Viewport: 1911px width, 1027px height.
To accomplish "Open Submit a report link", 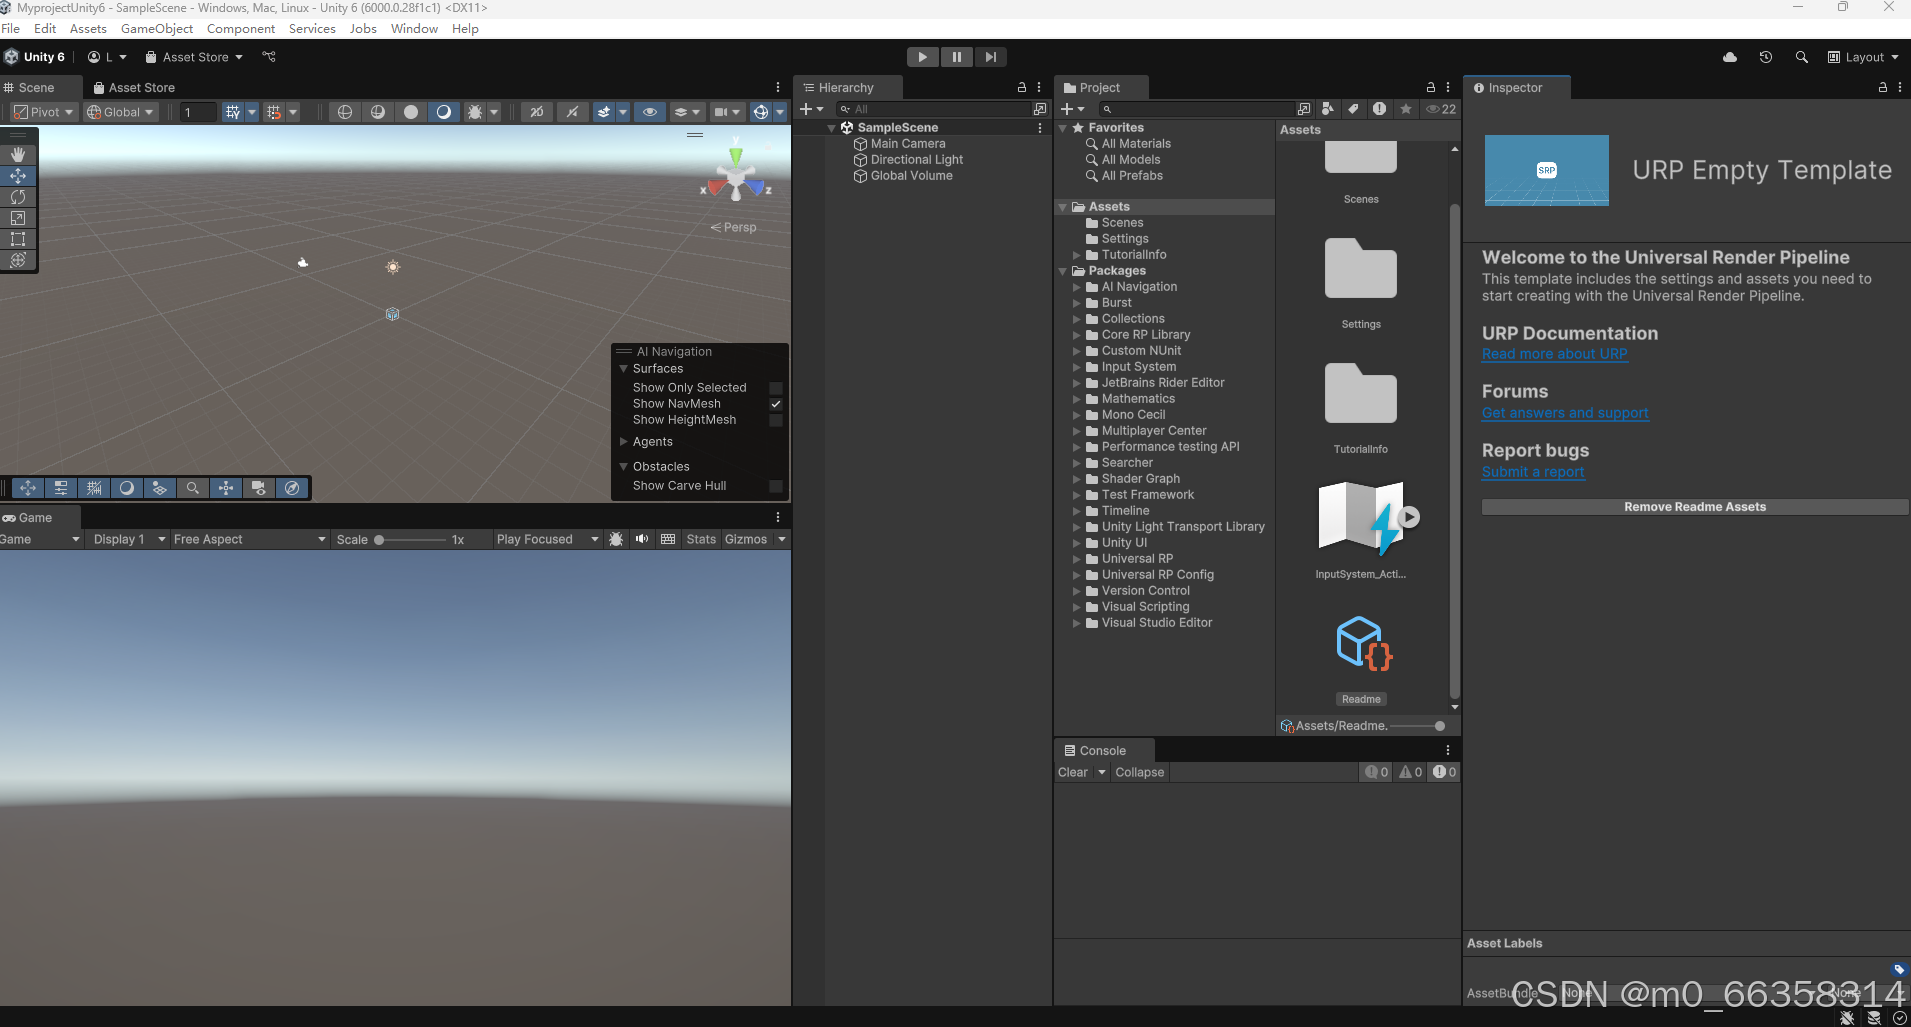I will pos(1533,472).
